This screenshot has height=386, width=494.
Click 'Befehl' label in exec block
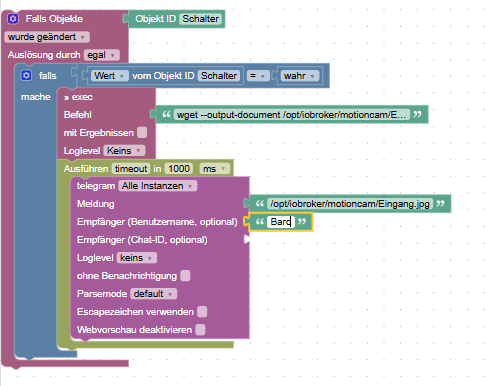[x=78, y=115]
